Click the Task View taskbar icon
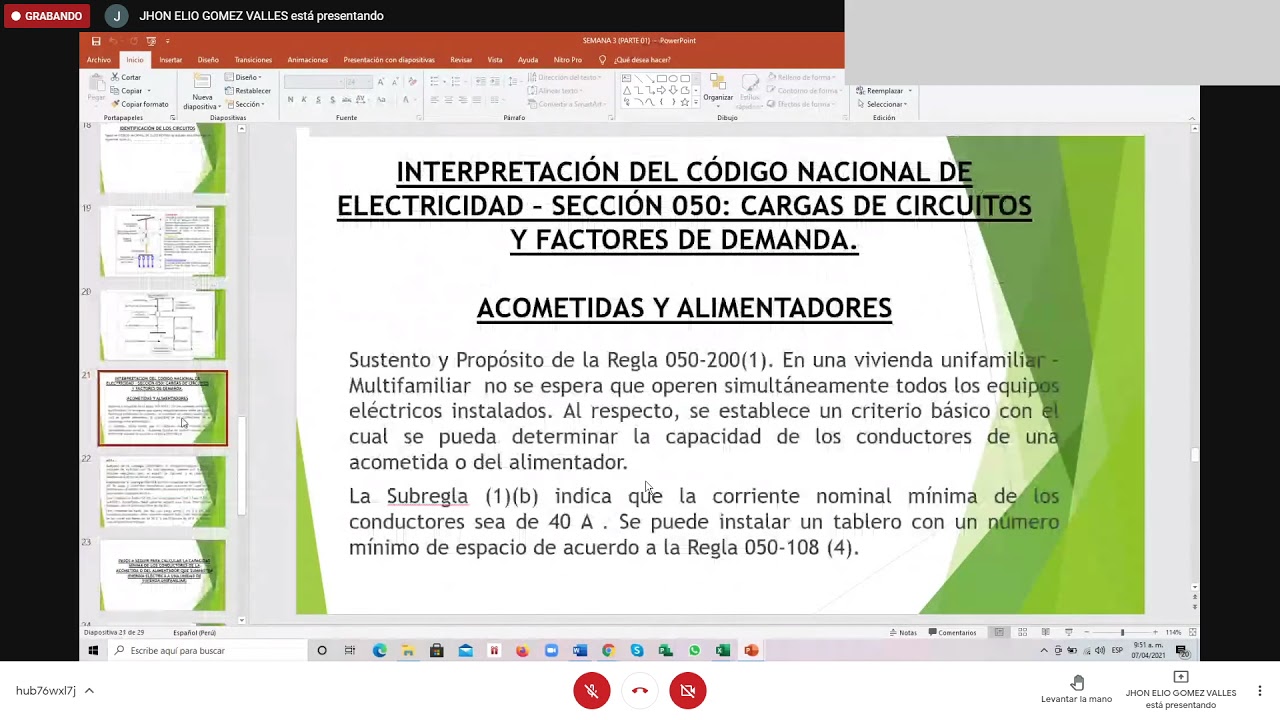 pos(350,651)
